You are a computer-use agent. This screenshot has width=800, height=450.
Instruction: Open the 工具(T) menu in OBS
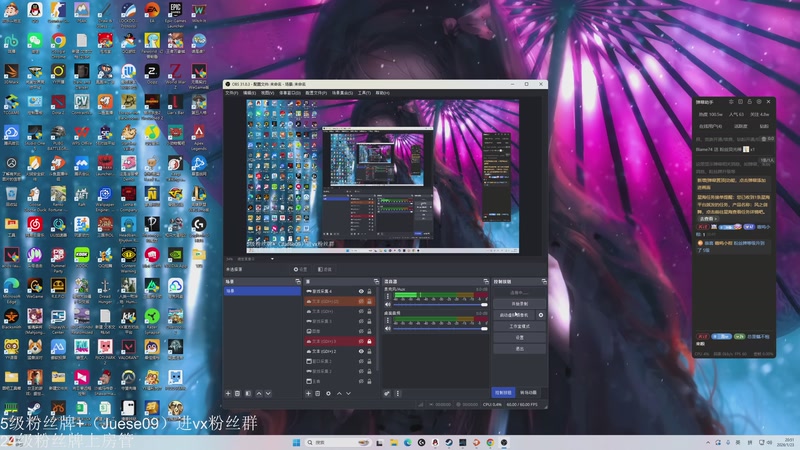[364, 93]
